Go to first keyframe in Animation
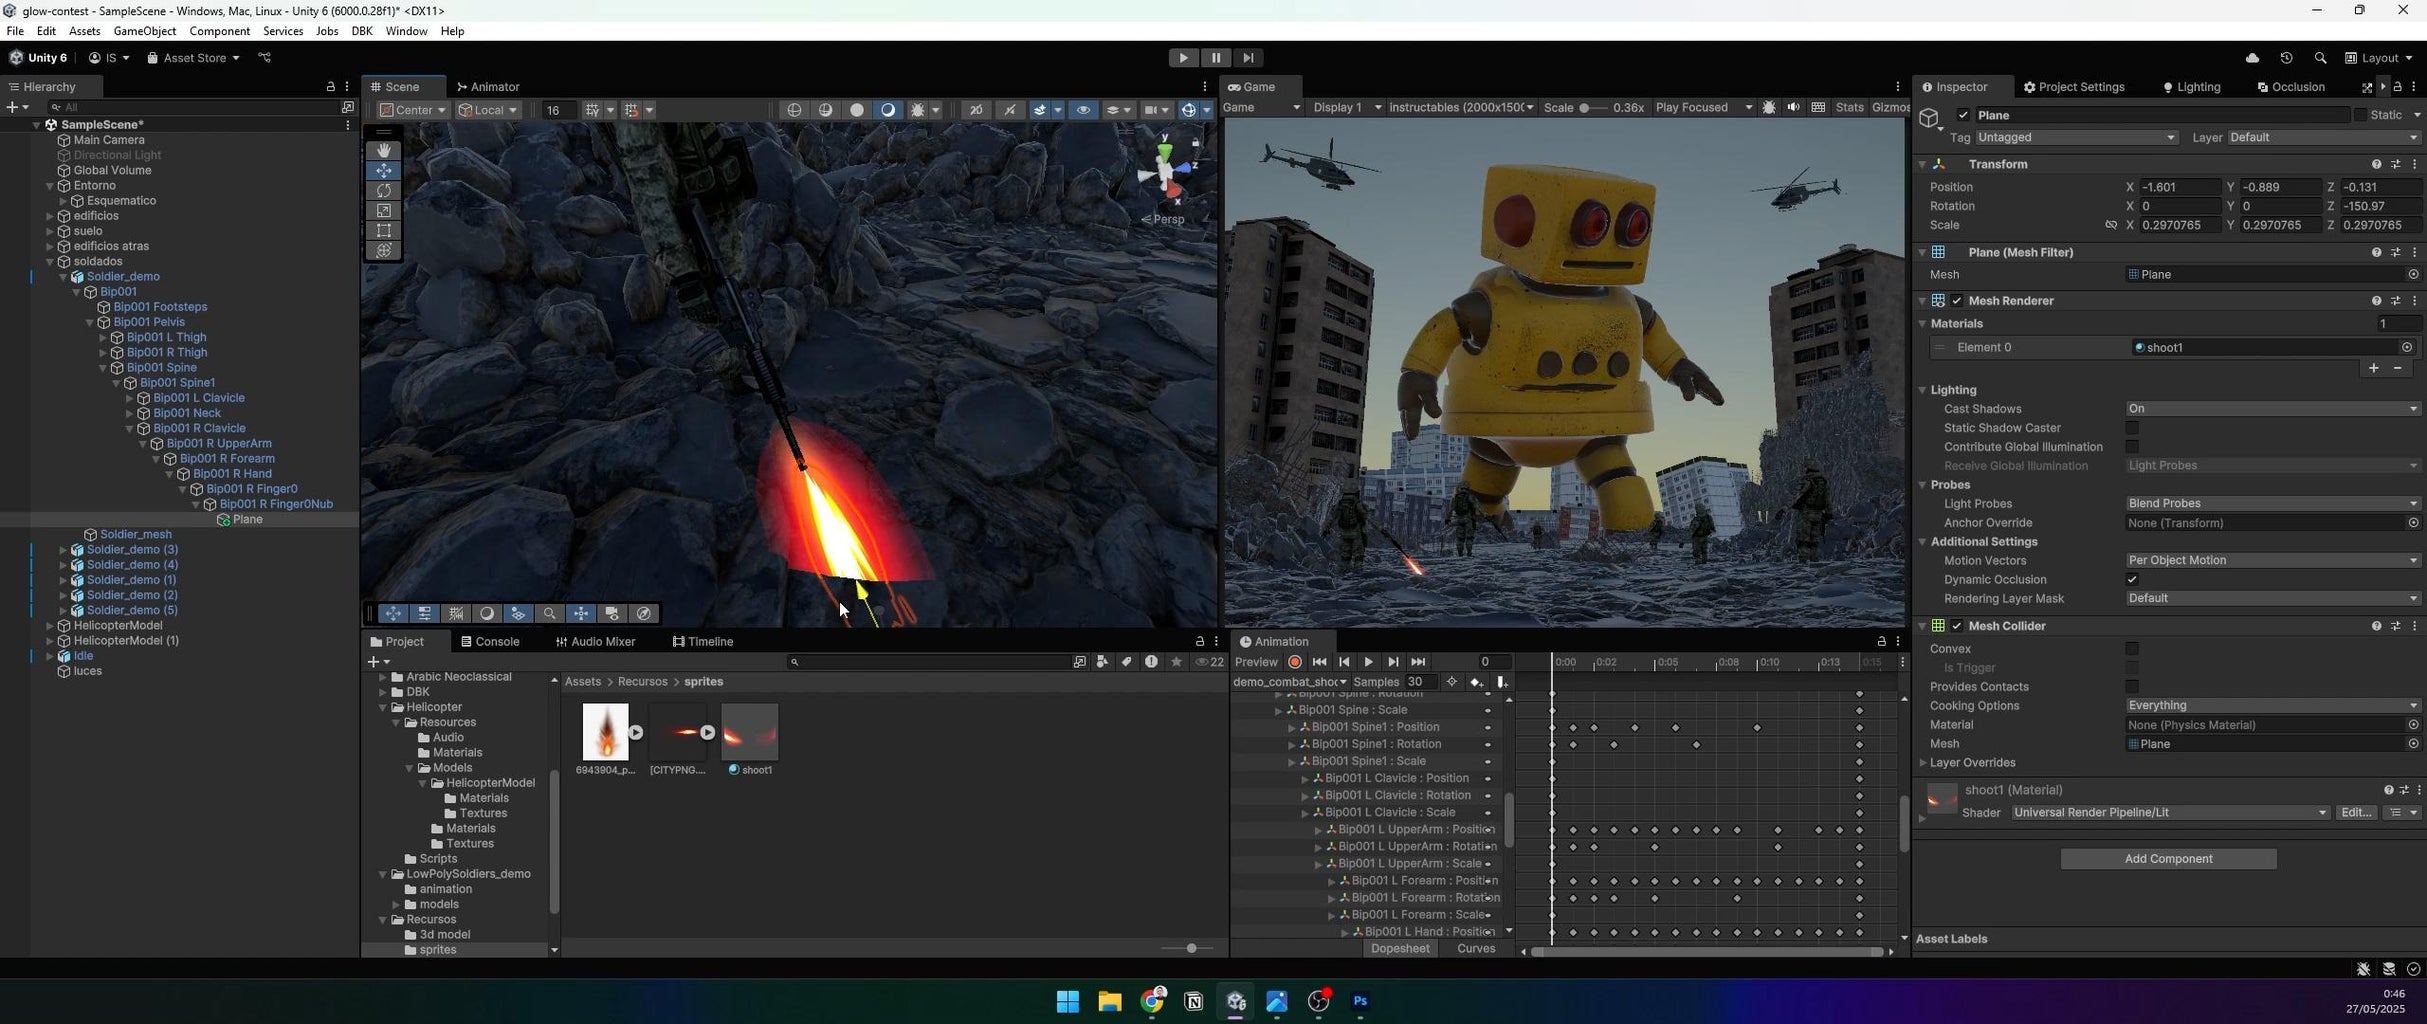Screen dimensions: 2427x1024 point(1319,662)
